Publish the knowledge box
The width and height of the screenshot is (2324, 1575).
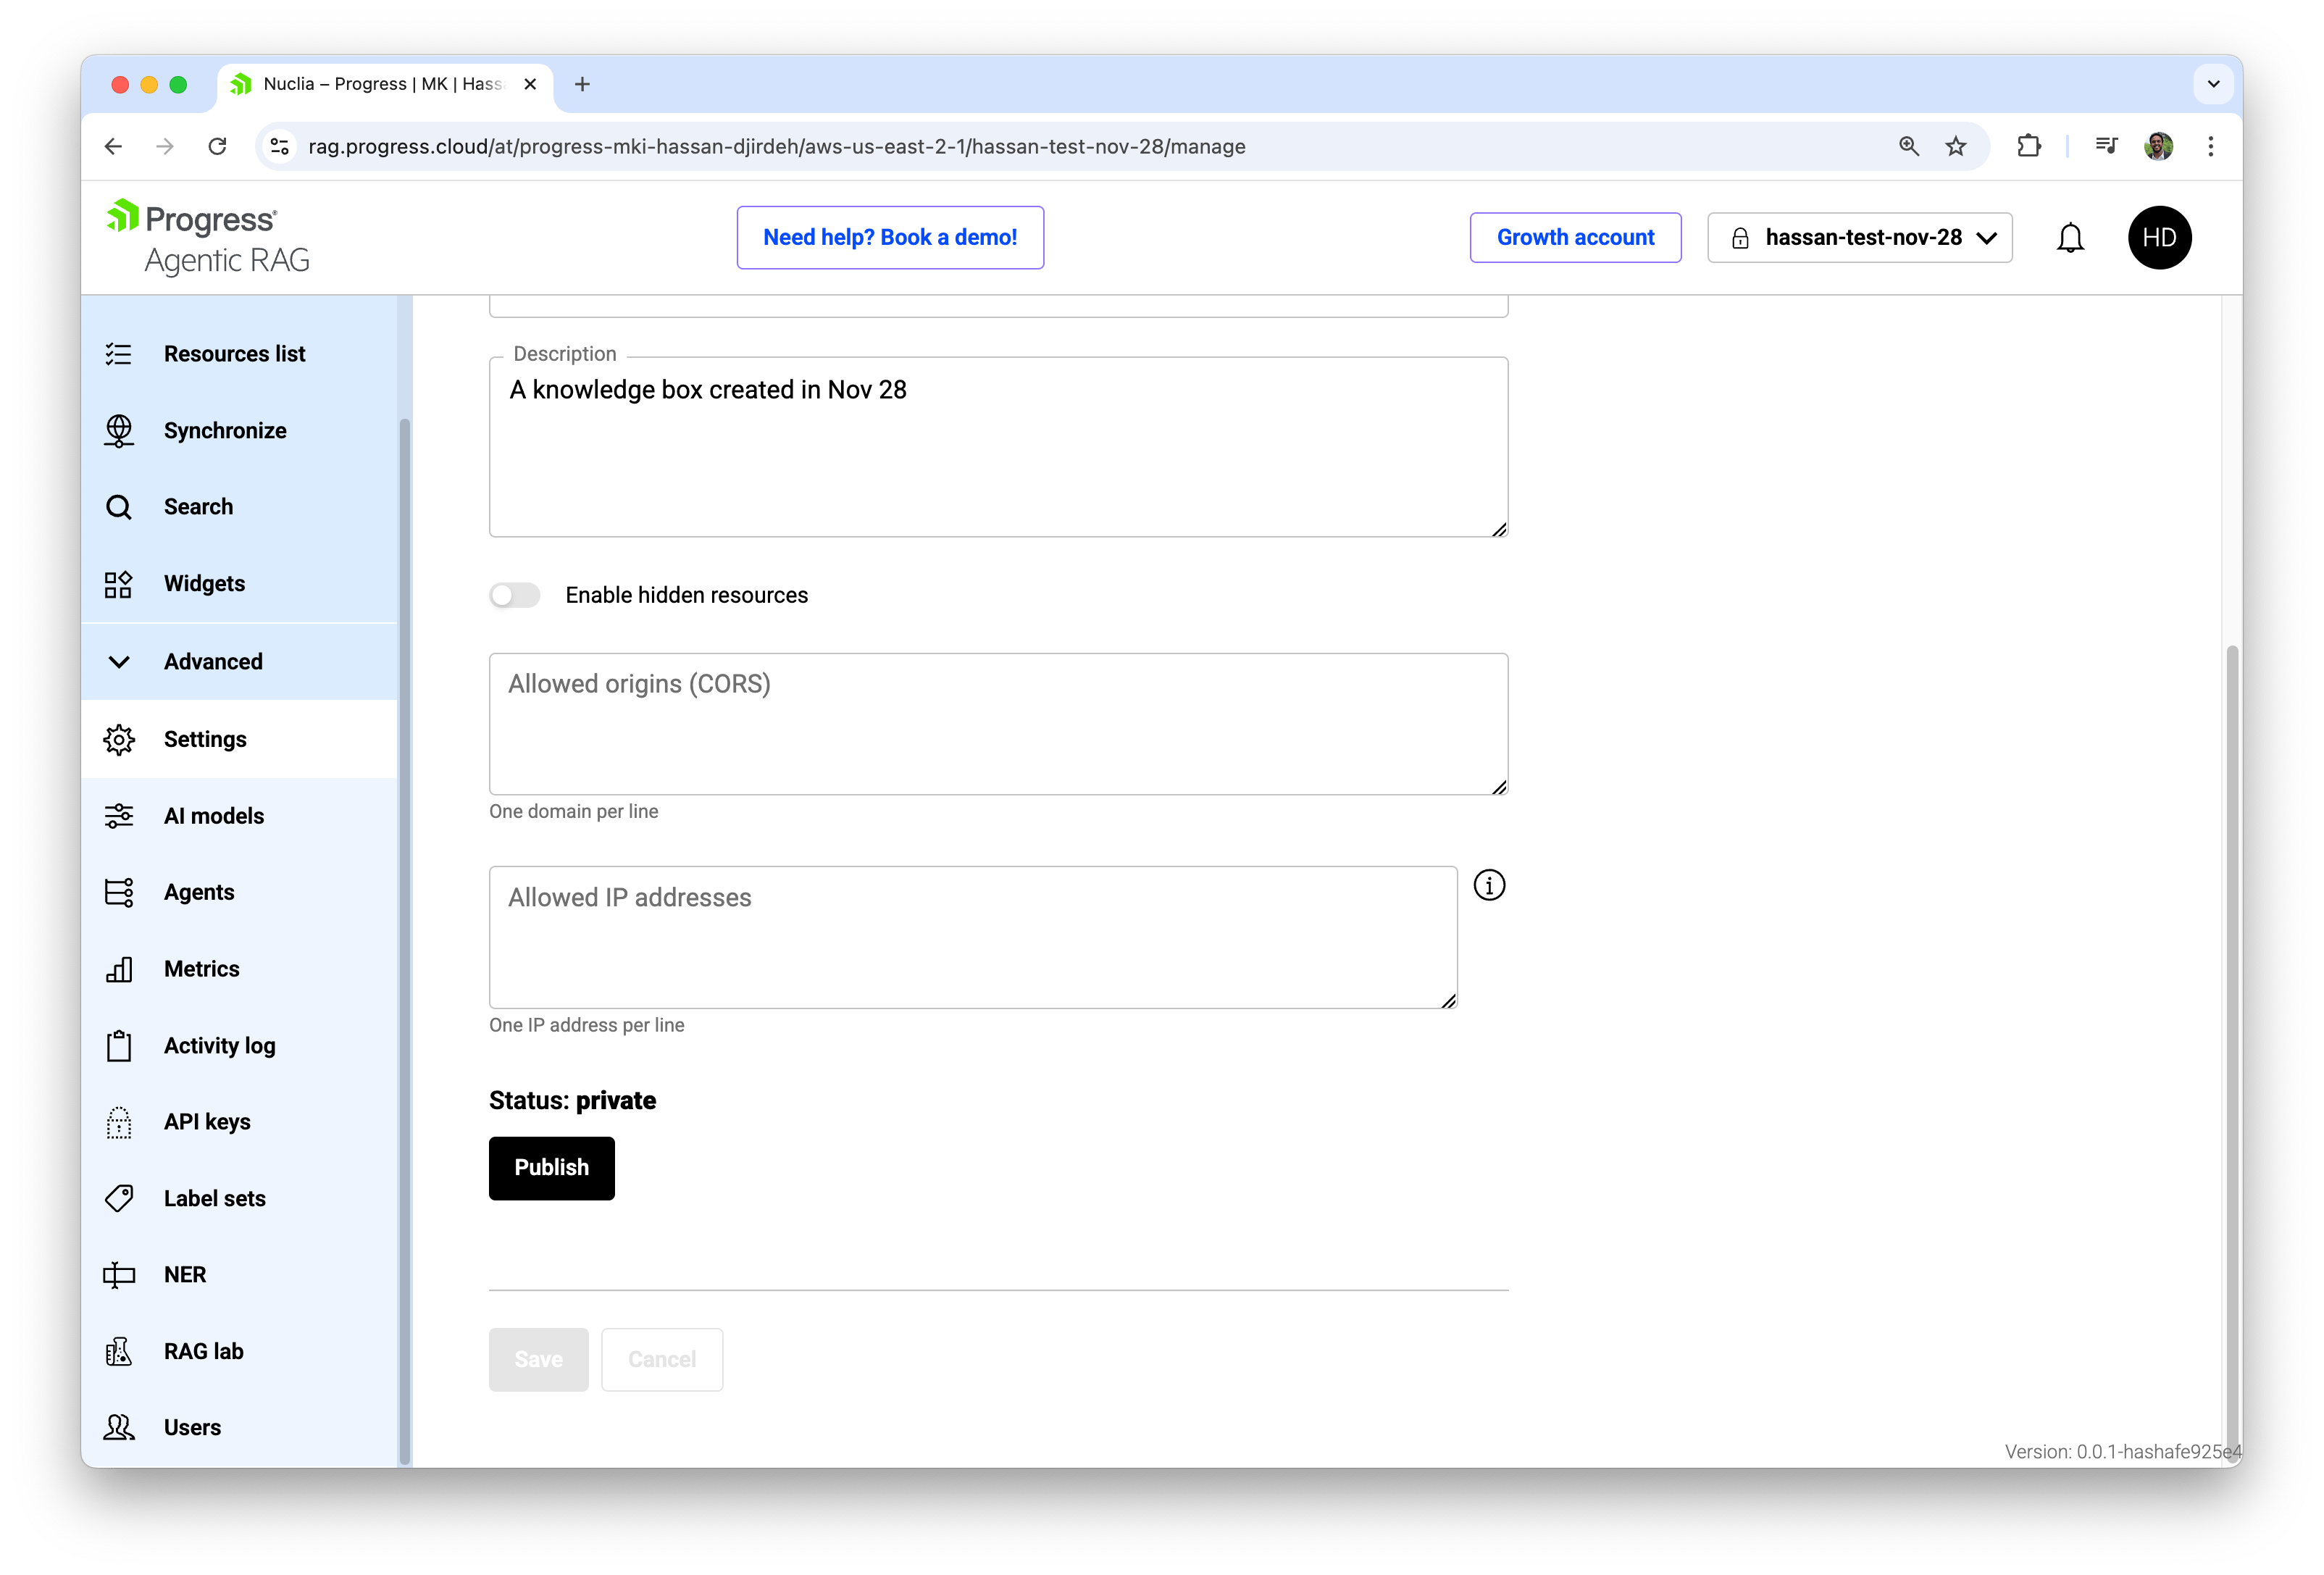pos(551,1168)
